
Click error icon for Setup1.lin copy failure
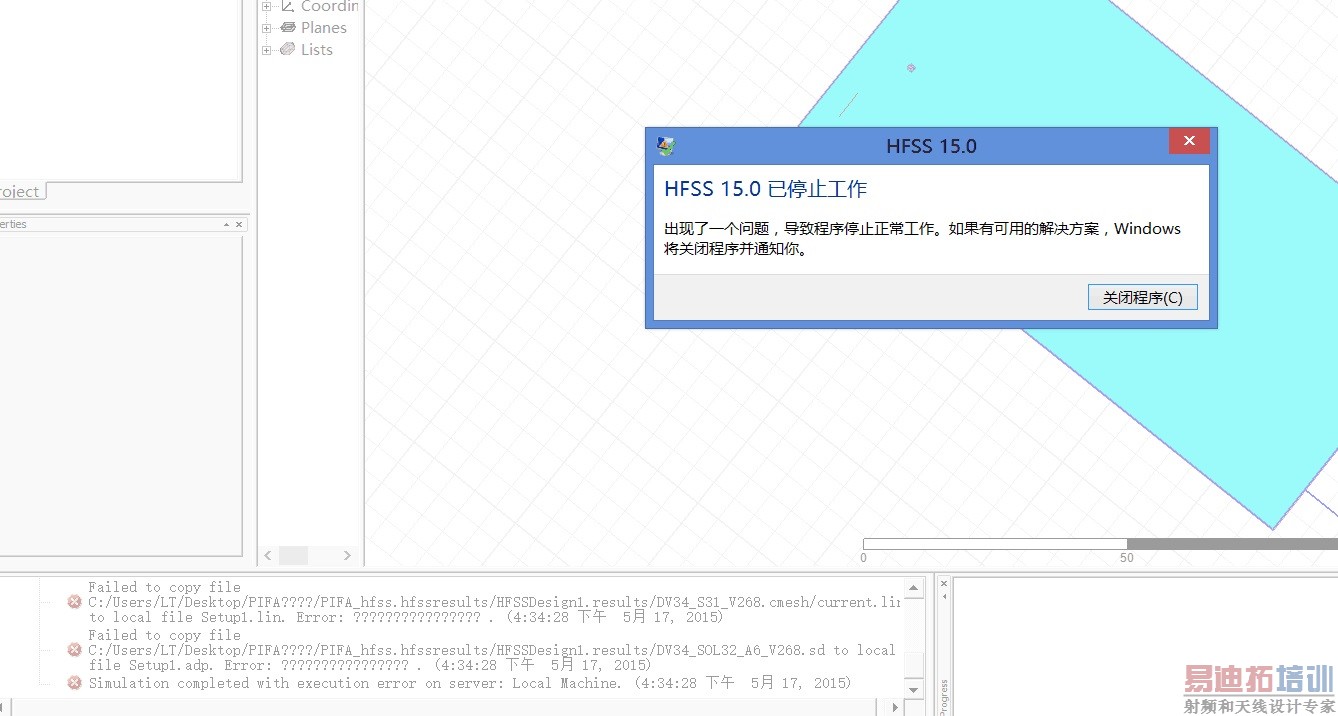pos(74,602)
